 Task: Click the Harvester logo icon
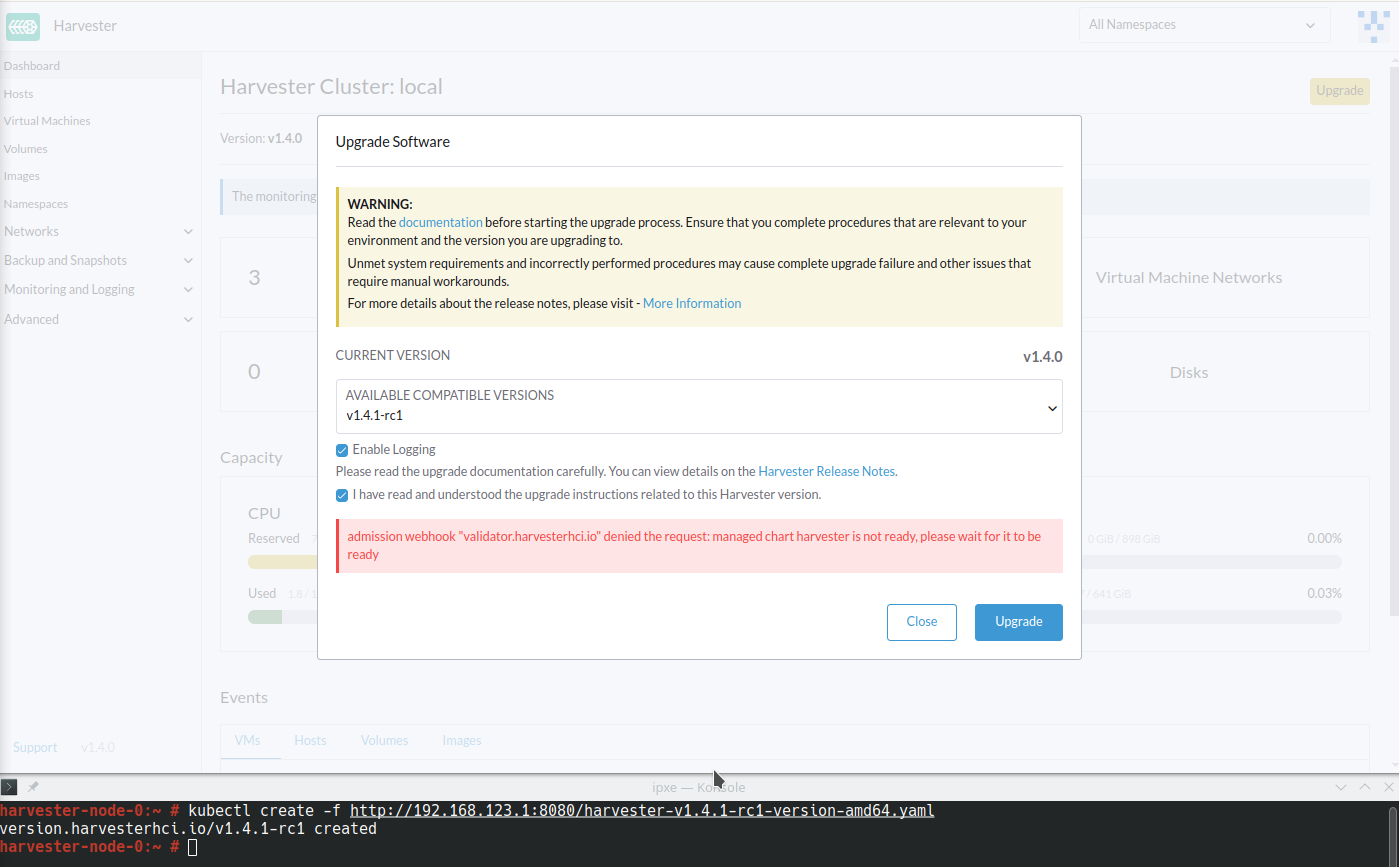[x=22, y=26]
